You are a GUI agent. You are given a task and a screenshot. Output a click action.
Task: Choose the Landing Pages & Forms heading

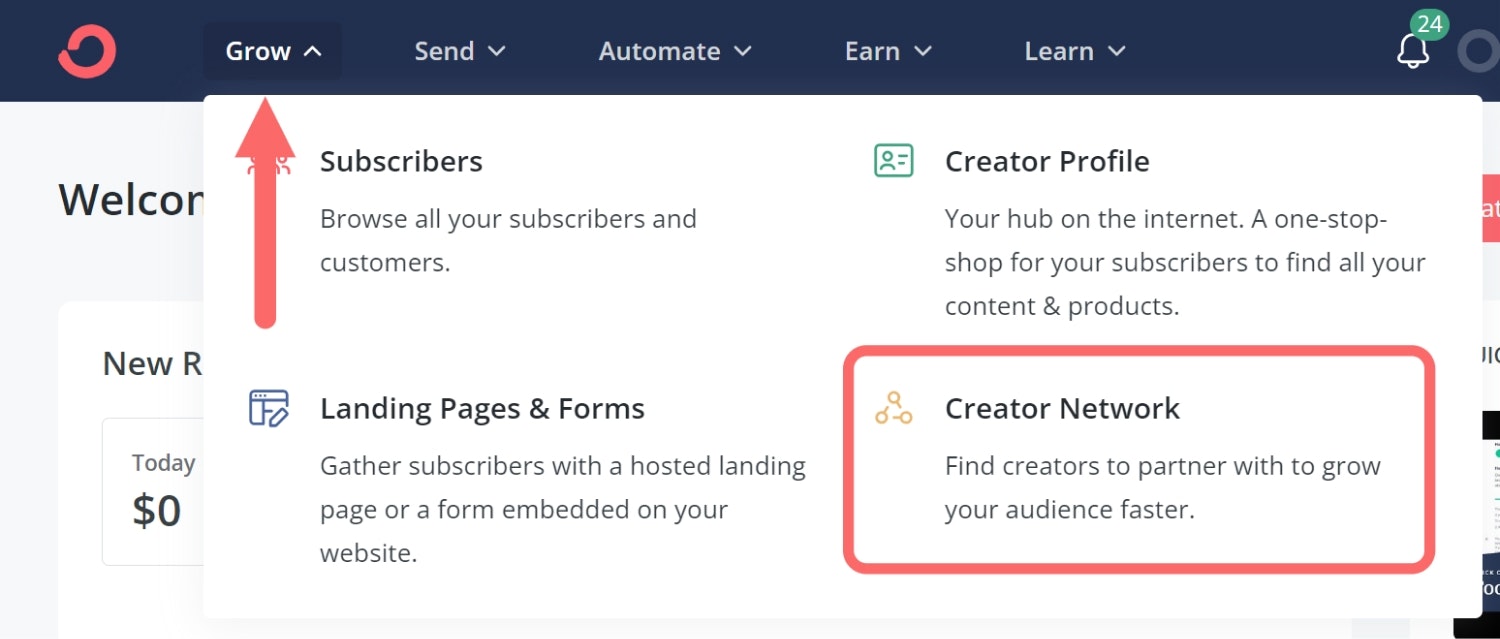coord(482,408)
